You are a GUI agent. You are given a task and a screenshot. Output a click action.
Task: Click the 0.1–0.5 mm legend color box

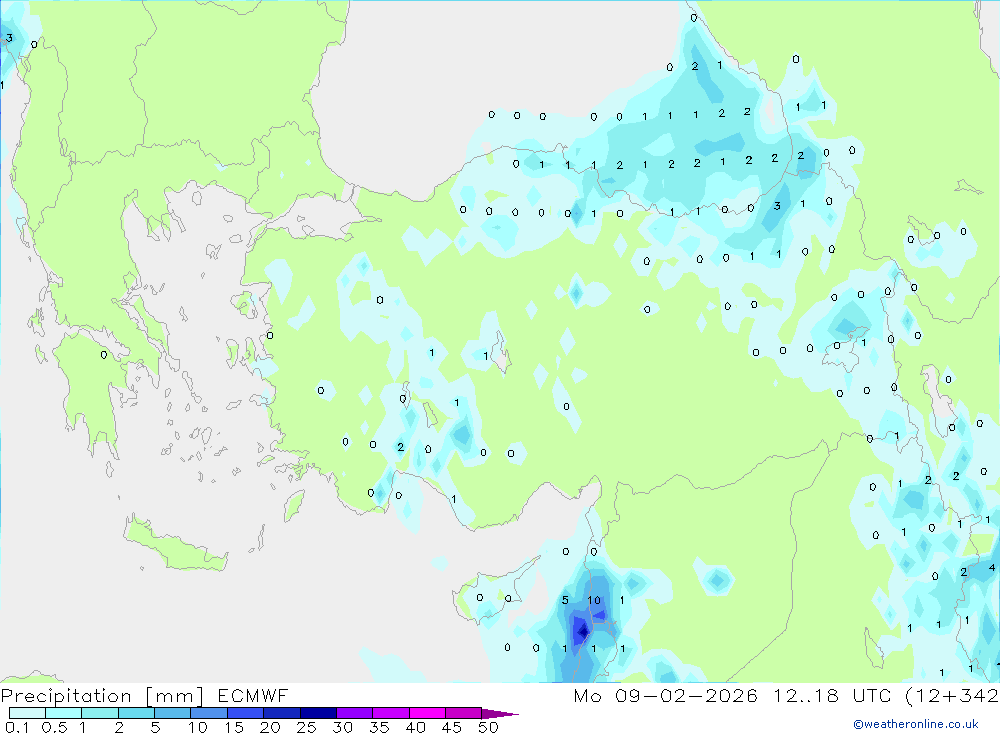pyautogui.click(x=27, y=713)
